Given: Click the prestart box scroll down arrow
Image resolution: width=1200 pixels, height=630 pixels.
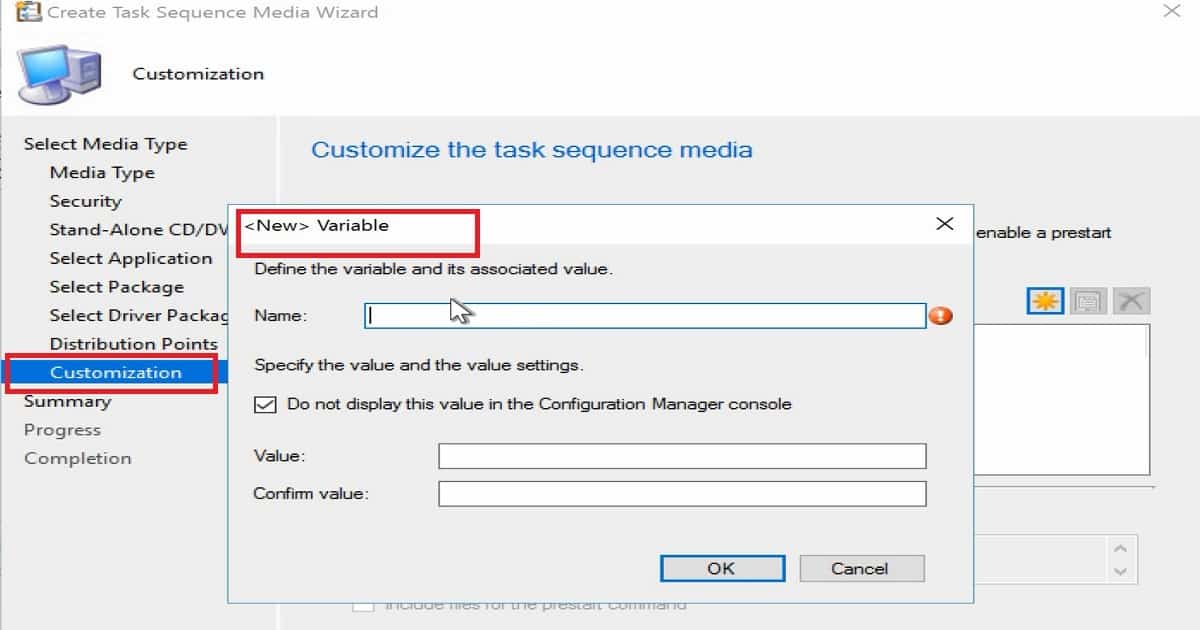Looking at the screenshot, I should 1120,572.
